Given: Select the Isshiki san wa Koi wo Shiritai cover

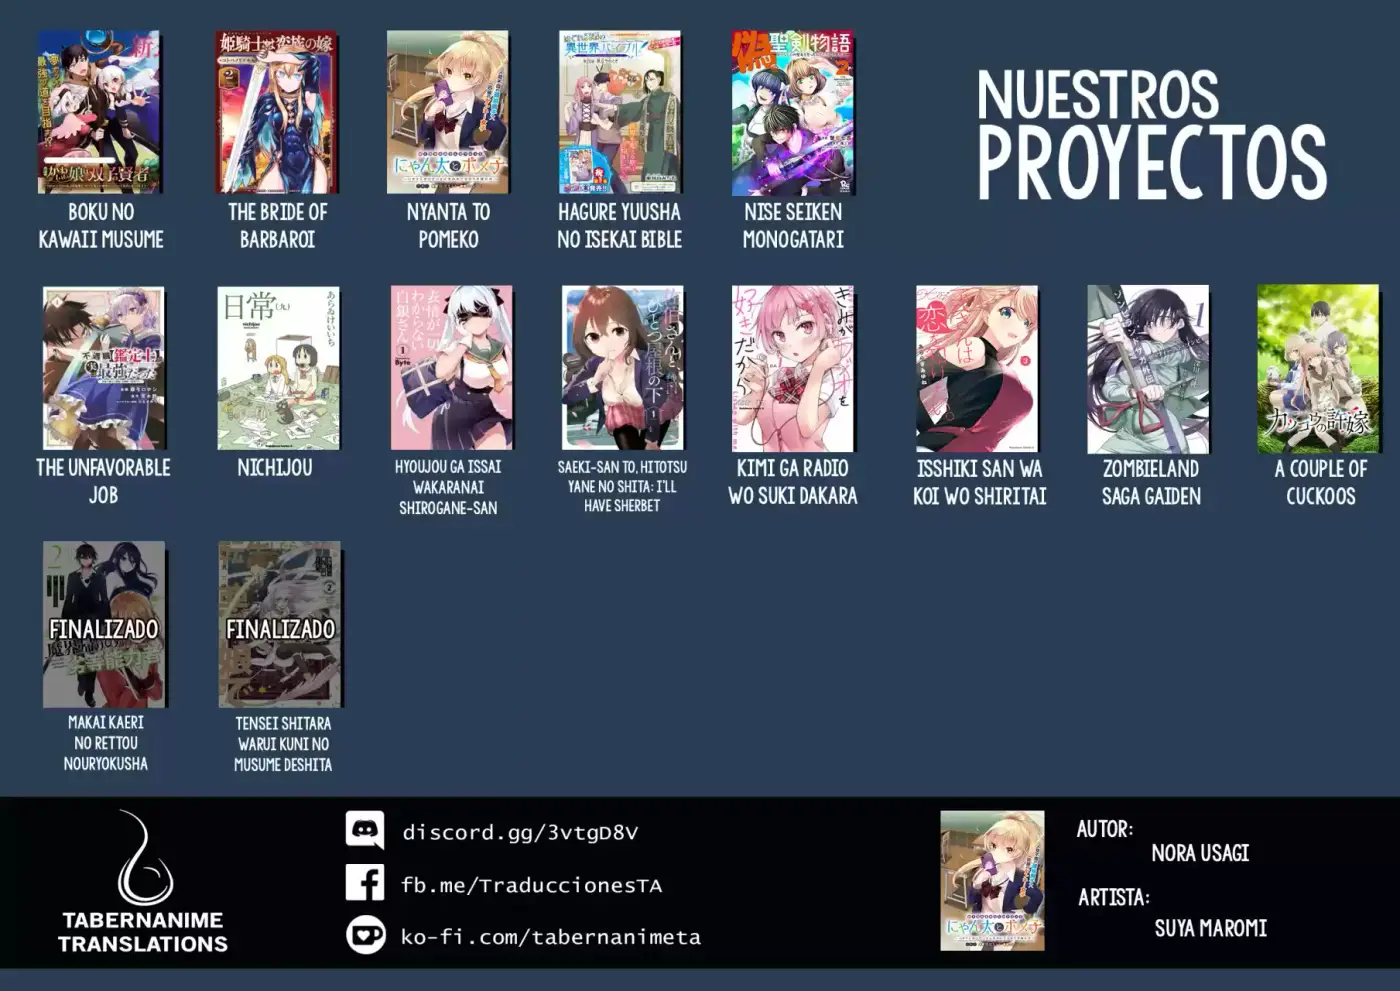Looking at the screenshot, I should (x=977, y=368).
